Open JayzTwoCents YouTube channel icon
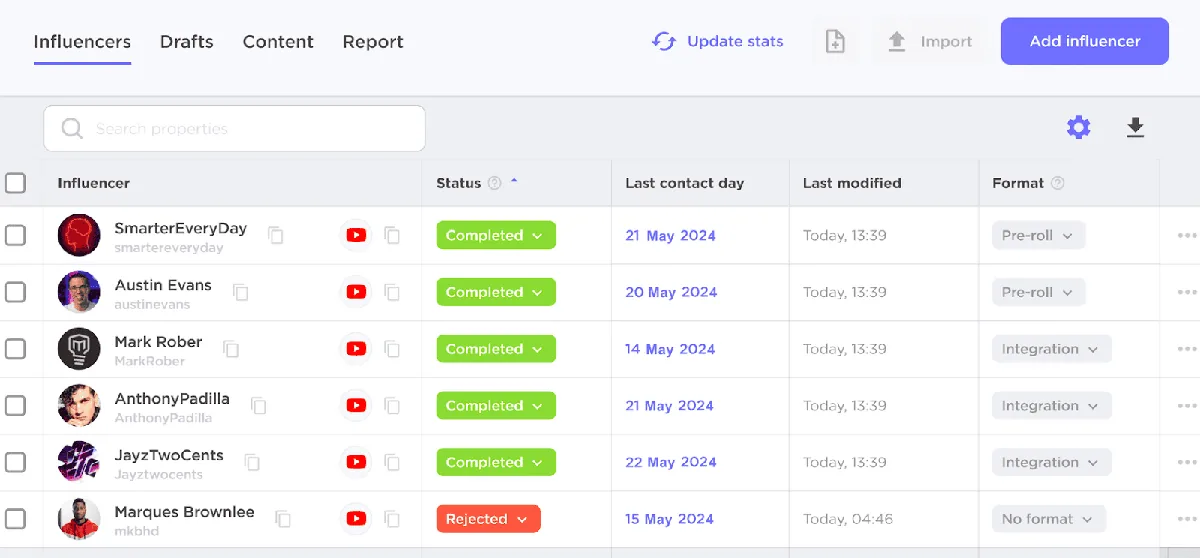 (356, 462)
